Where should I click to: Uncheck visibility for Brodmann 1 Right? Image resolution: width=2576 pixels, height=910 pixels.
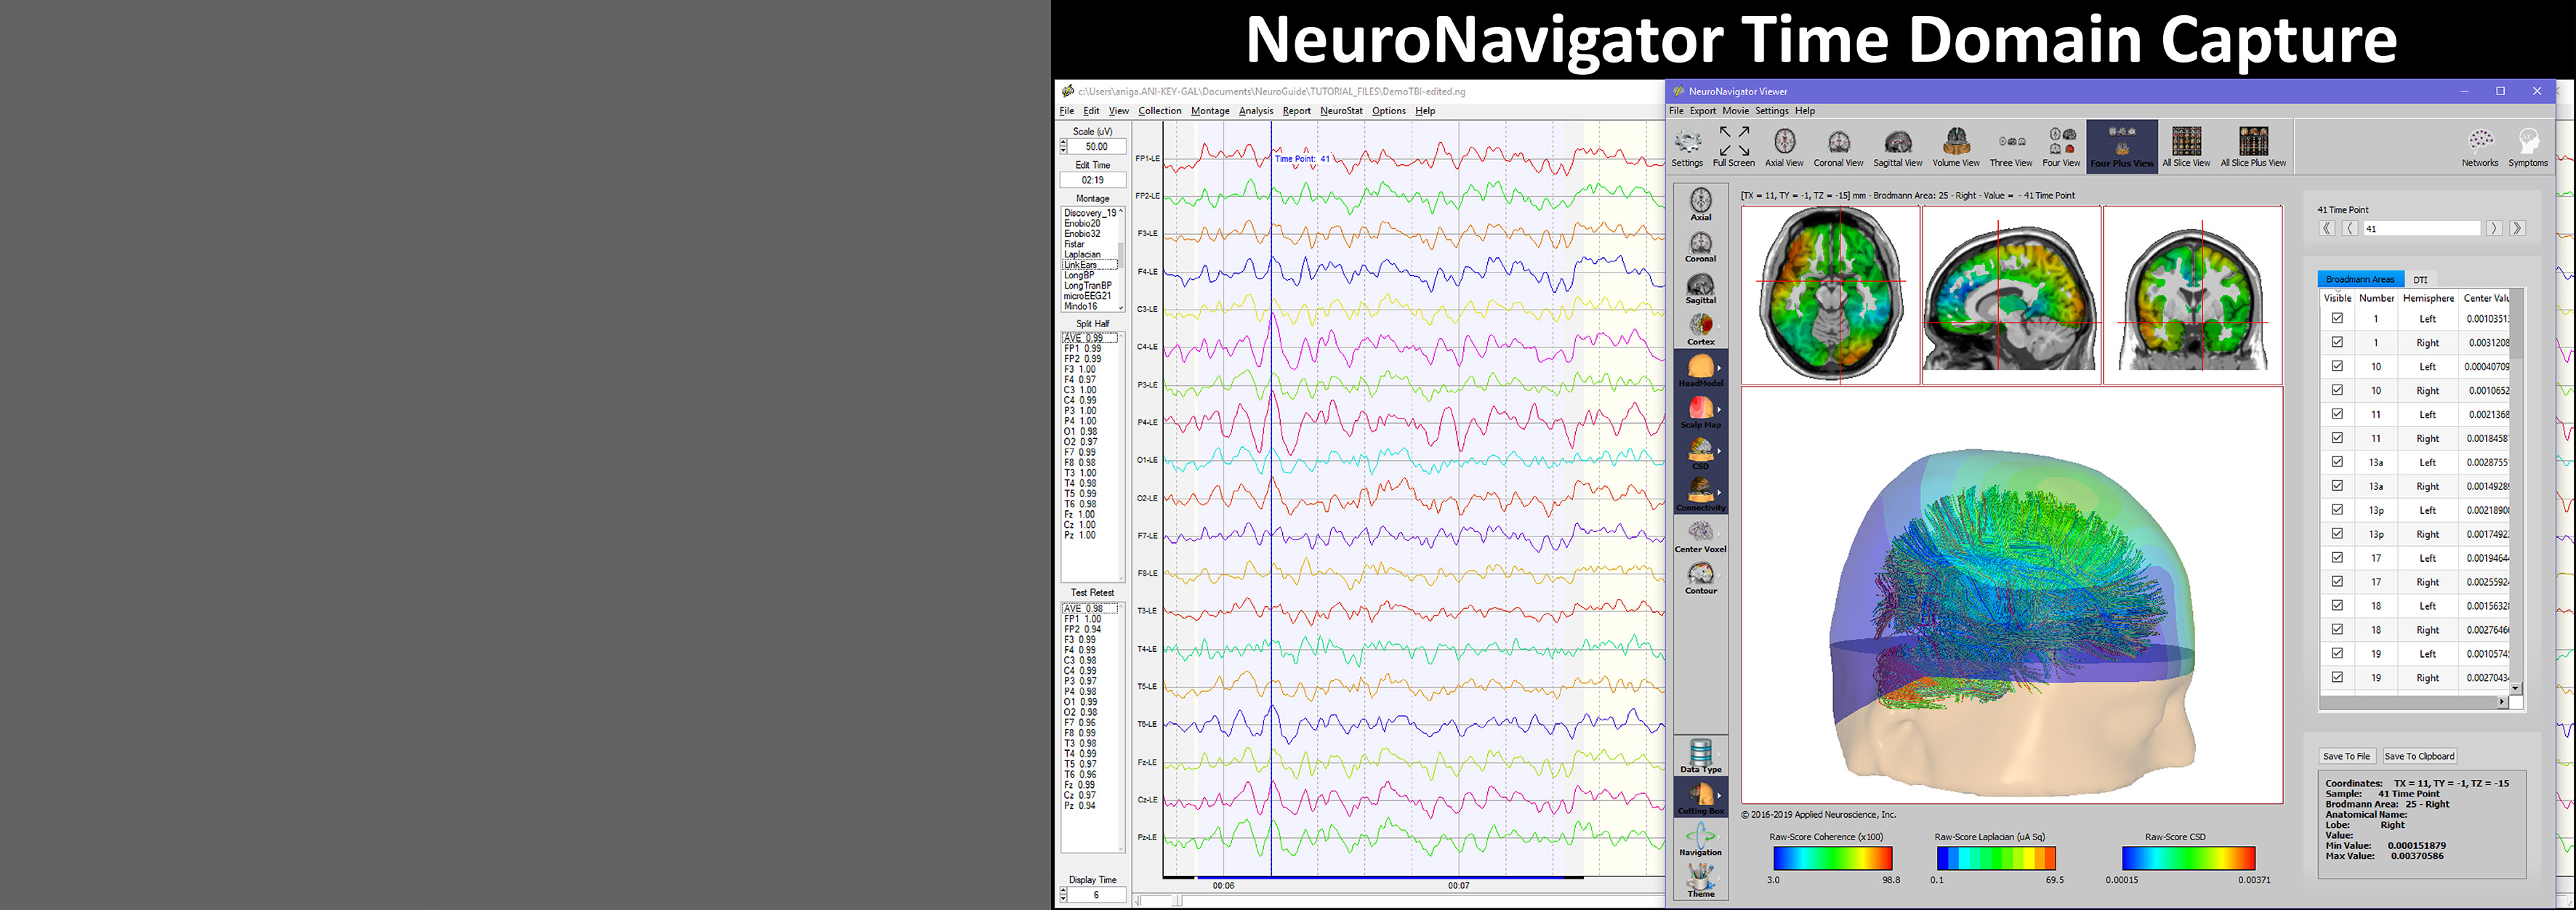click(x=2337, y=342)
